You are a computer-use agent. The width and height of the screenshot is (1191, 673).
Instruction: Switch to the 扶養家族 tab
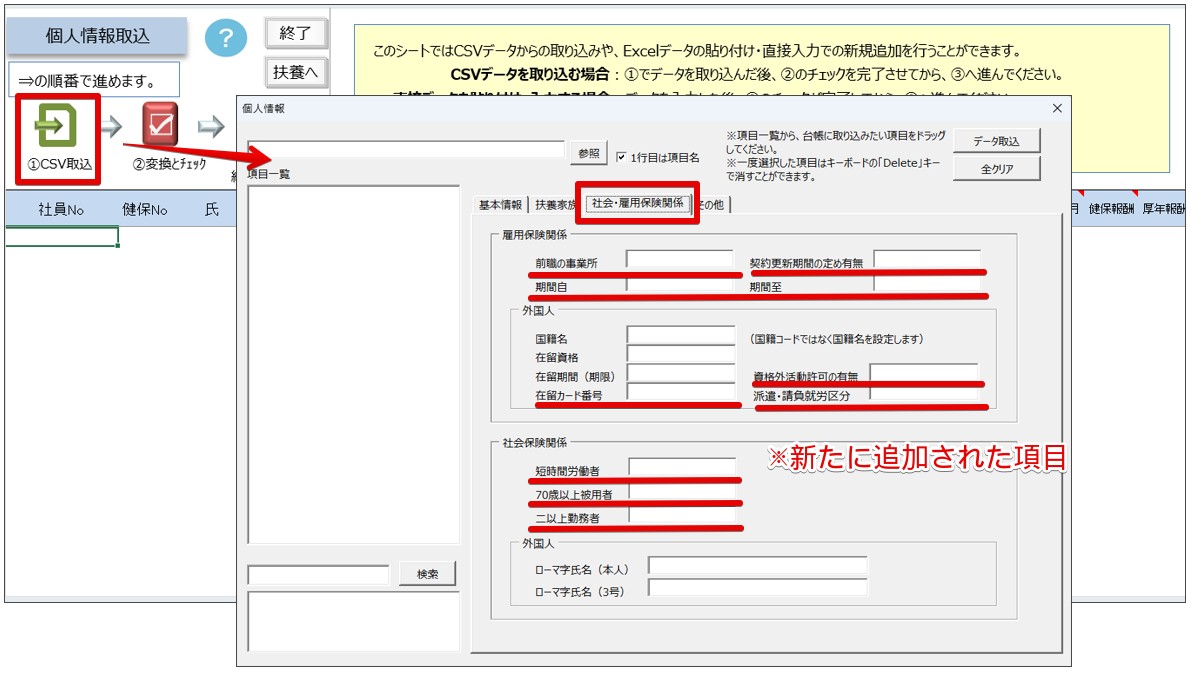point(554,204)
